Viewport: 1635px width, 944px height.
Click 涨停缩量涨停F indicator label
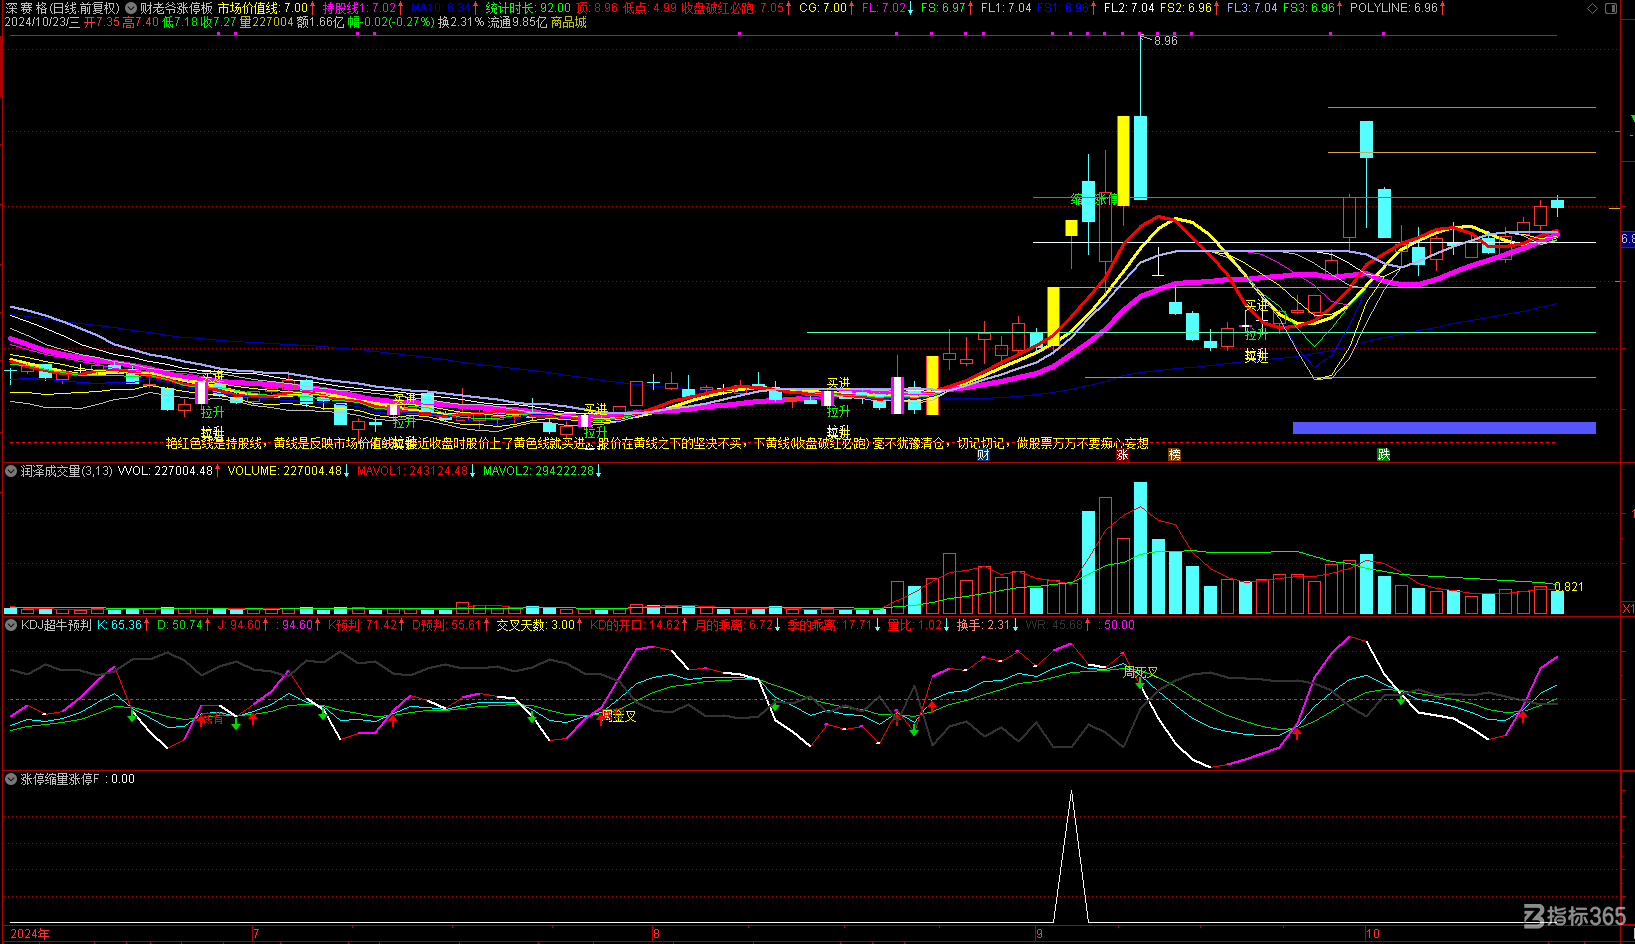click(x=60, y=779)
